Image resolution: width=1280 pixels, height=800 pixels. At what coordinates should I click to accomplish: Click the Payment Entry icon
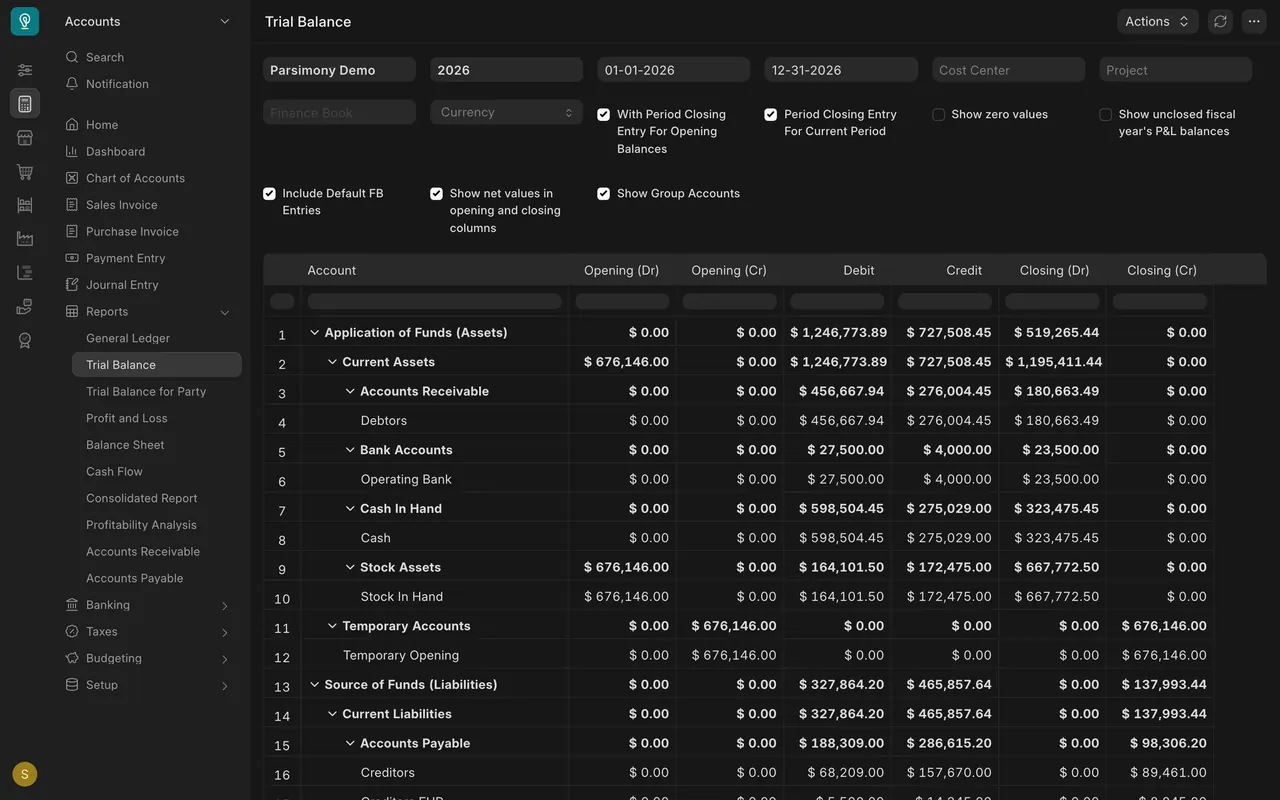point(72,258)
